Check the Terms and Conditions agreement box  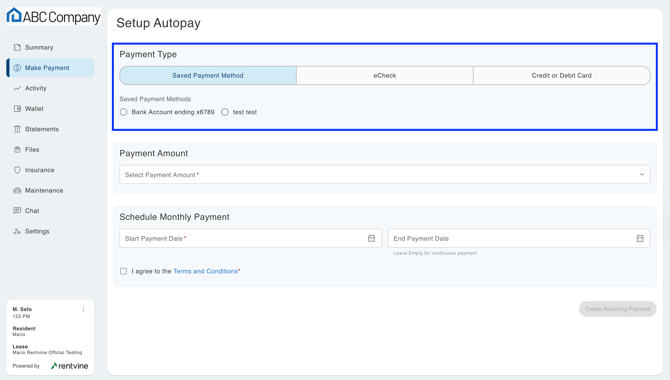[x=123, y=271]
